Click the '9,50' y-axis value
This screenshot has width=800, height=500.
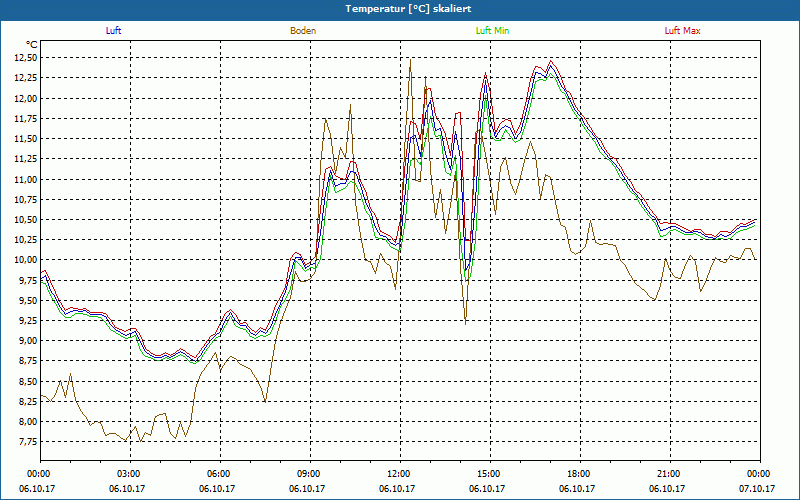(x=28, y=301)
